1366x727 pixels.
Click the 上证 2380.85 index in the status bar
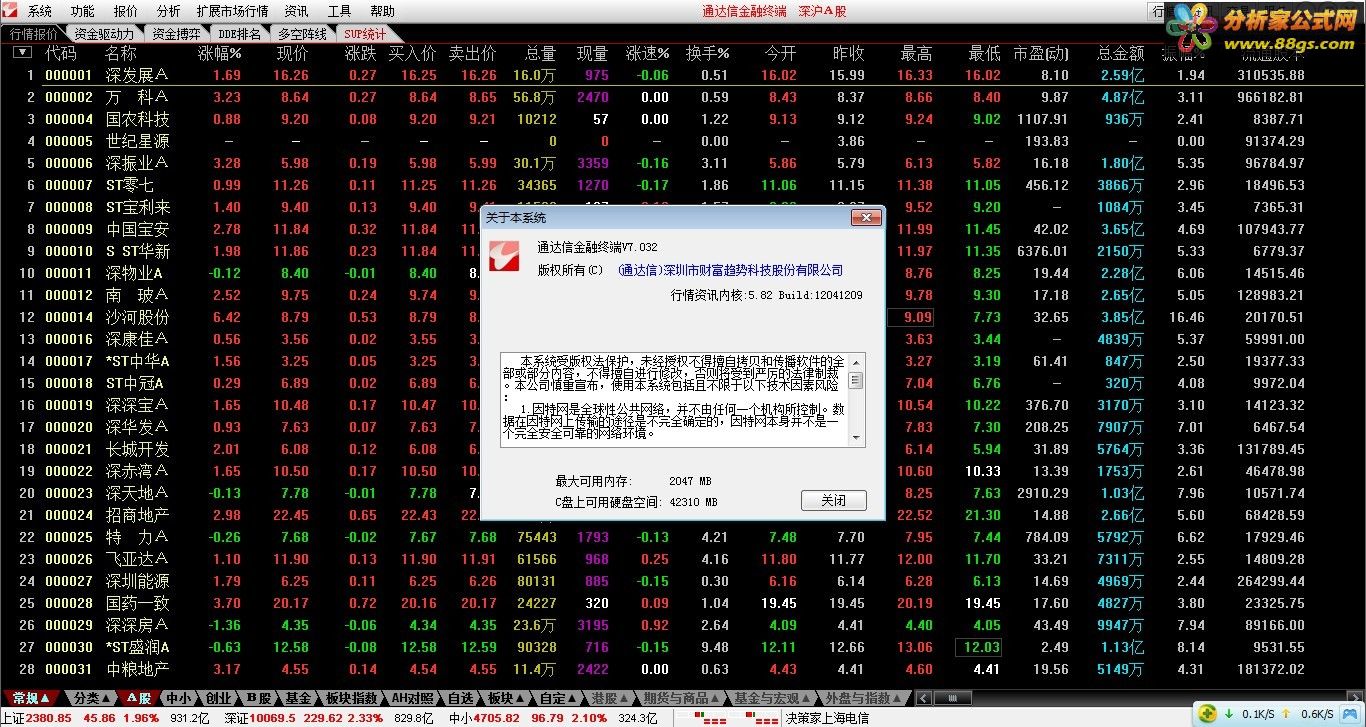(x=37, y=718)
